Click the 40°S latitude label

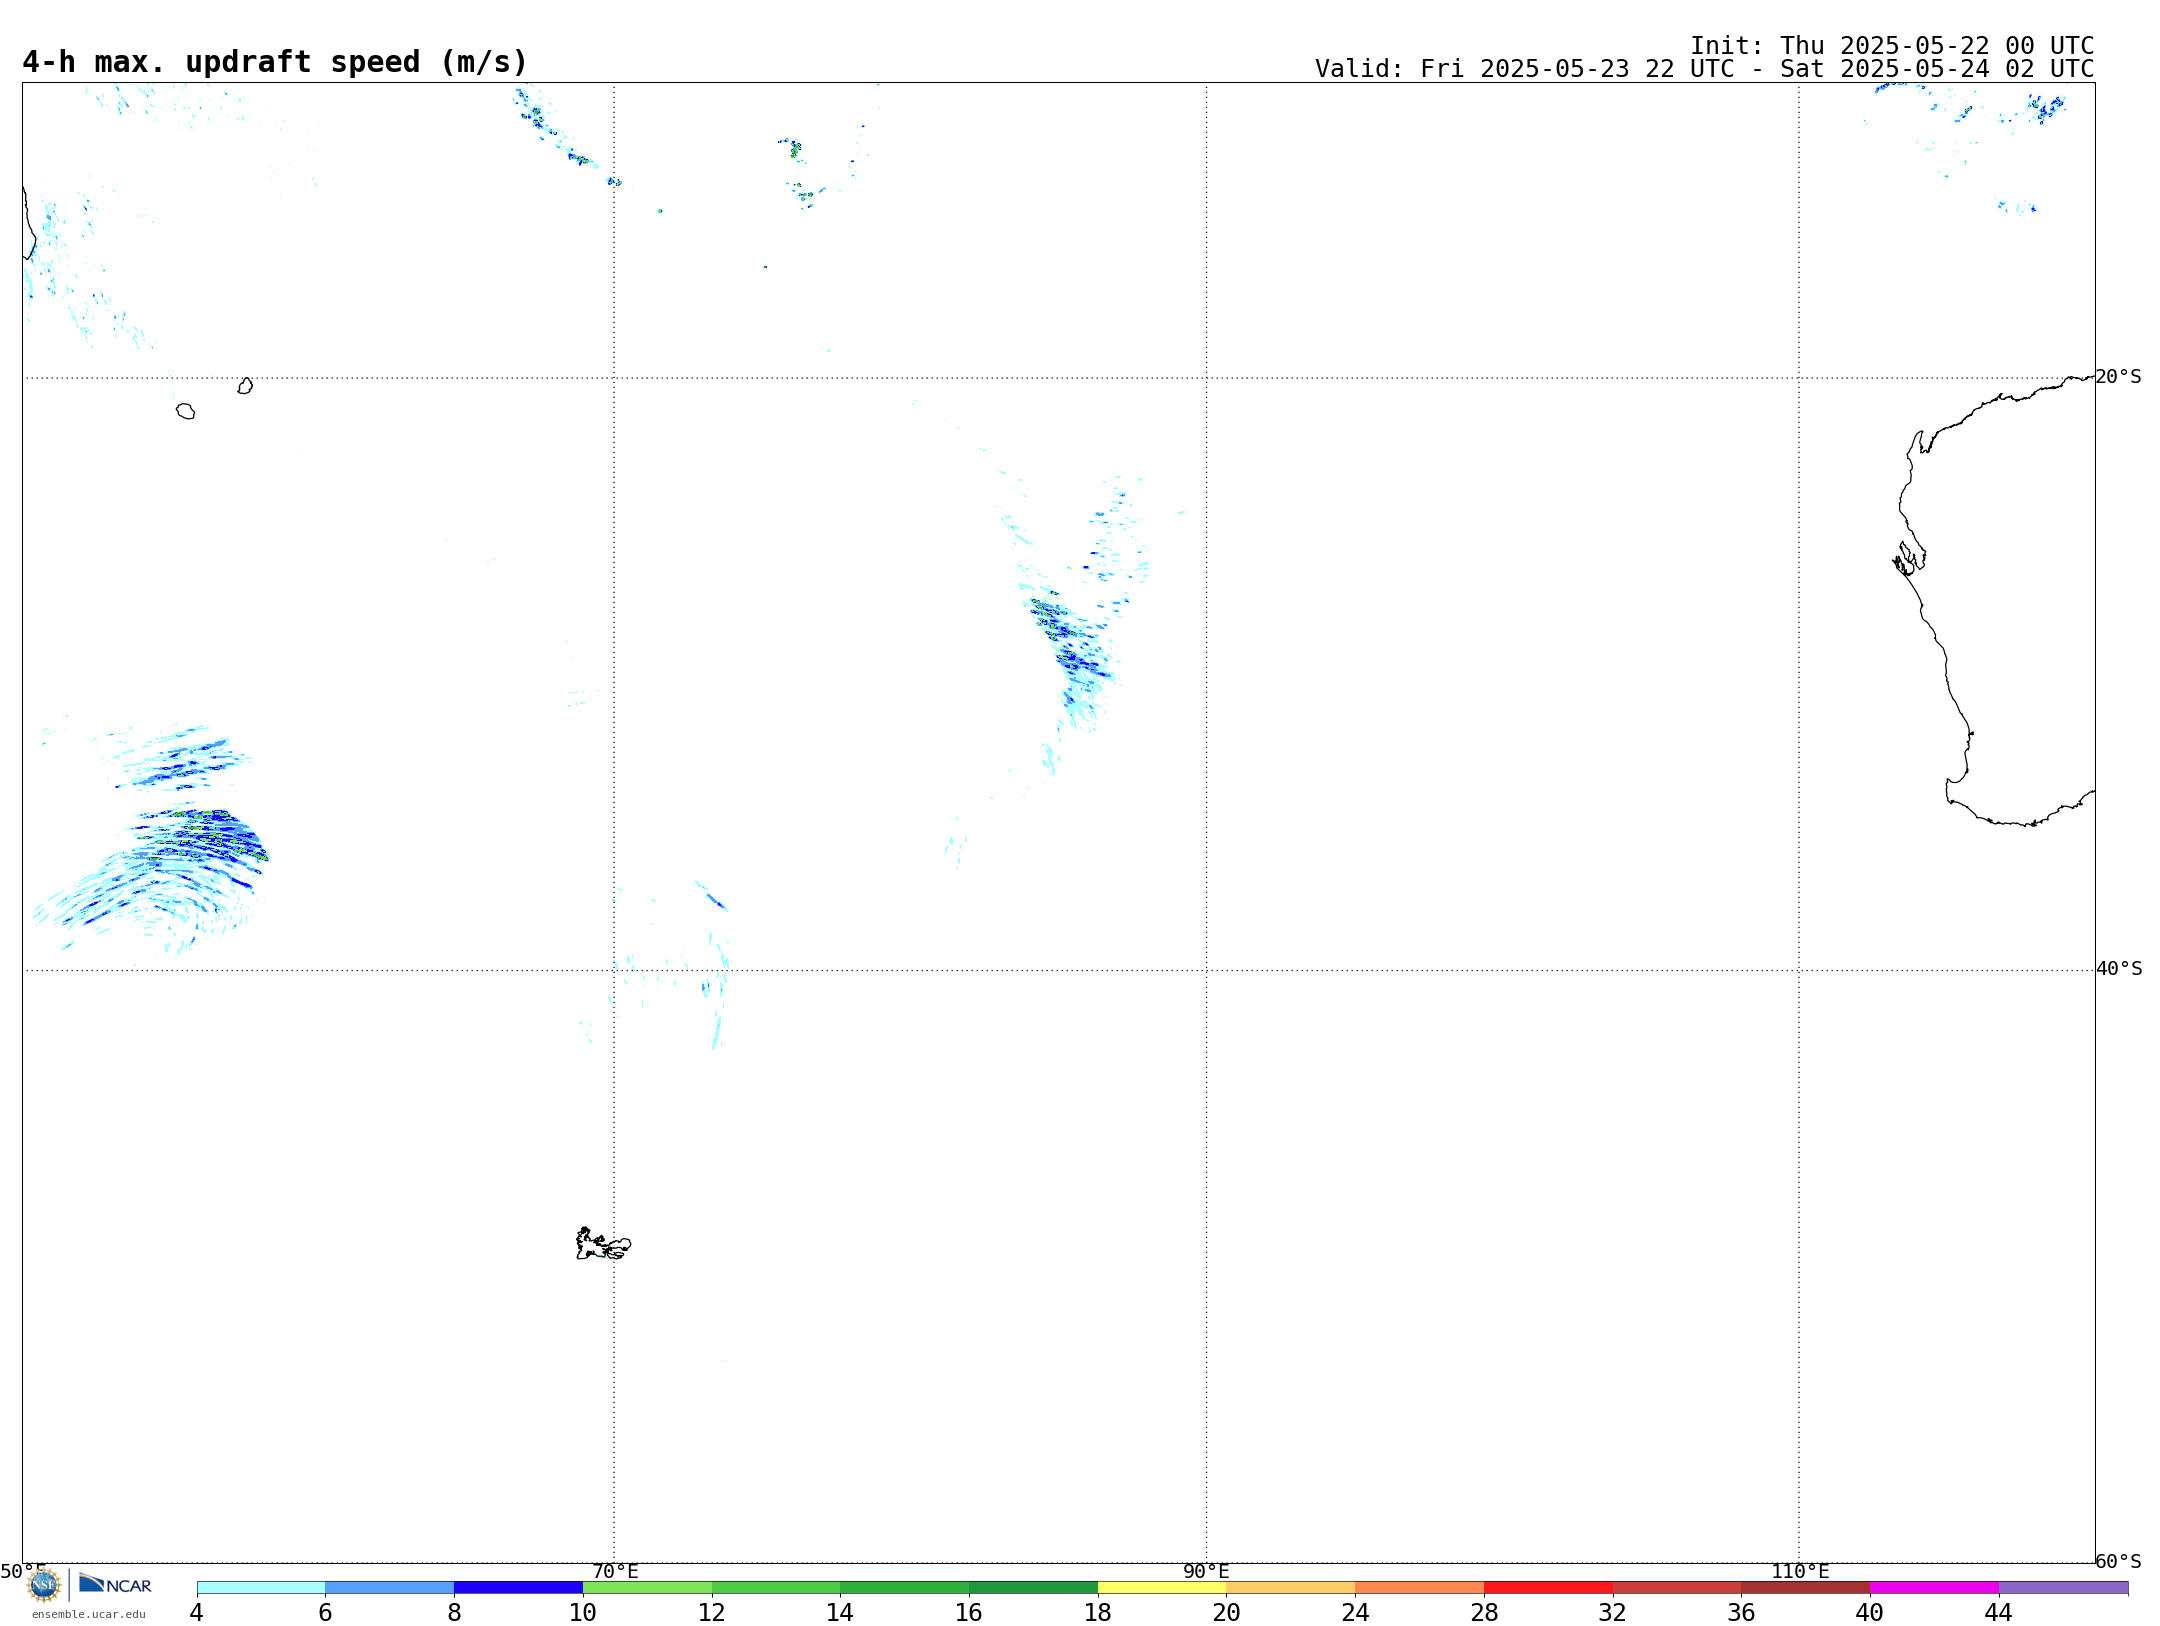[x=2119, y=969]
